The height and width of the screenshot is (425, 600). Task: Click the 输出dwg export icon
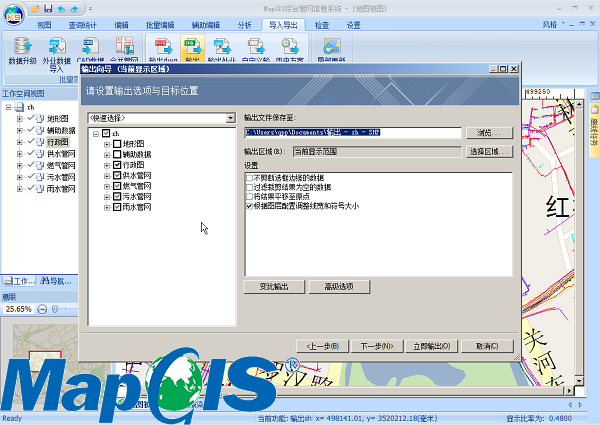click(x=163, y=46)
